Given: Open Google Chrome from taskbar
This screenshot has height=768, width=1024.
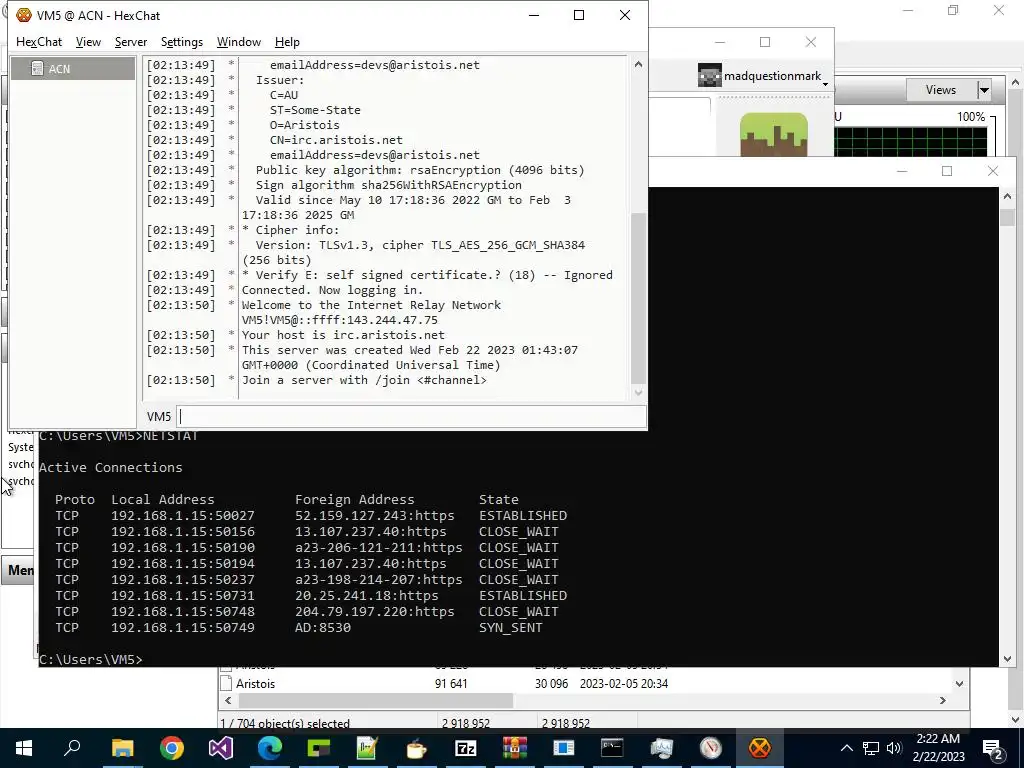Looking at the screenshot, I should point(172,748).
